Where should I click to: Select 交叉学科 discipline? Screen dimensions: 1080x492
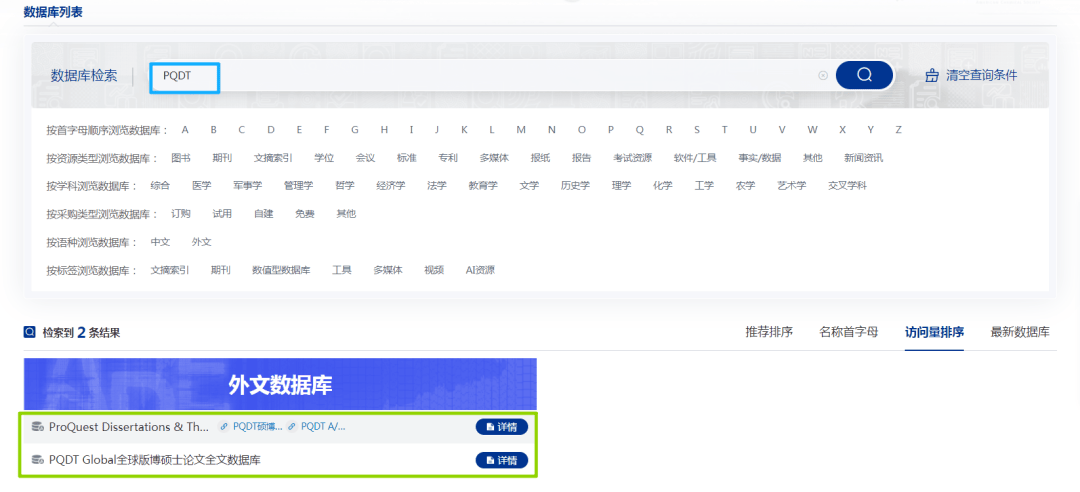(847, 185)
